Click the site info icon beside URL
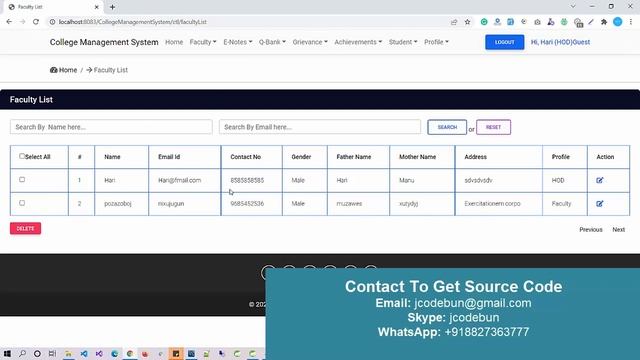The height and width of the screenshot is (360, 640). (x=52, y=22)
